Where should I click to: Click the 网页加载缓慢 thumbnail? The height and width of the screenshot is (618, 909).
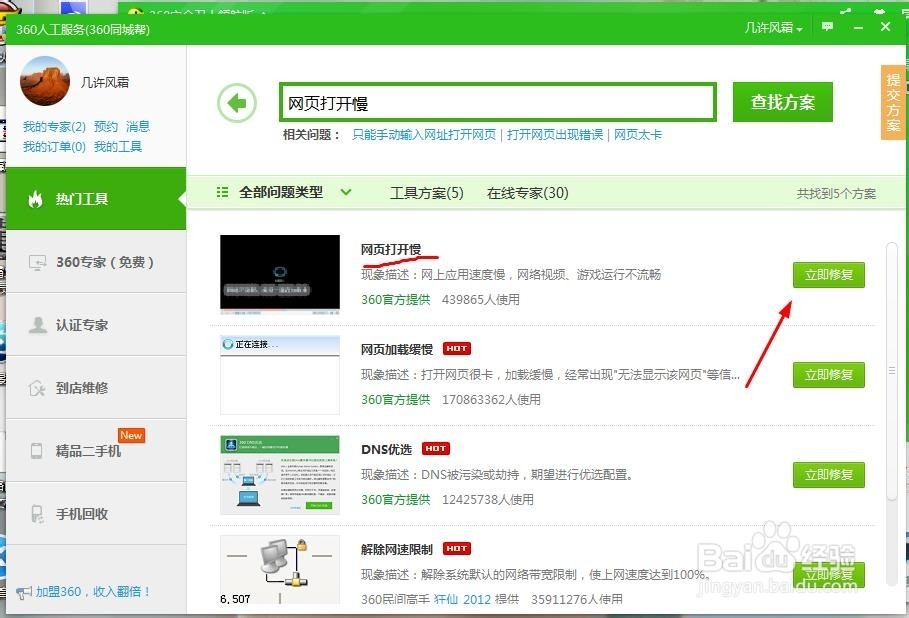[x=280, y=375]
